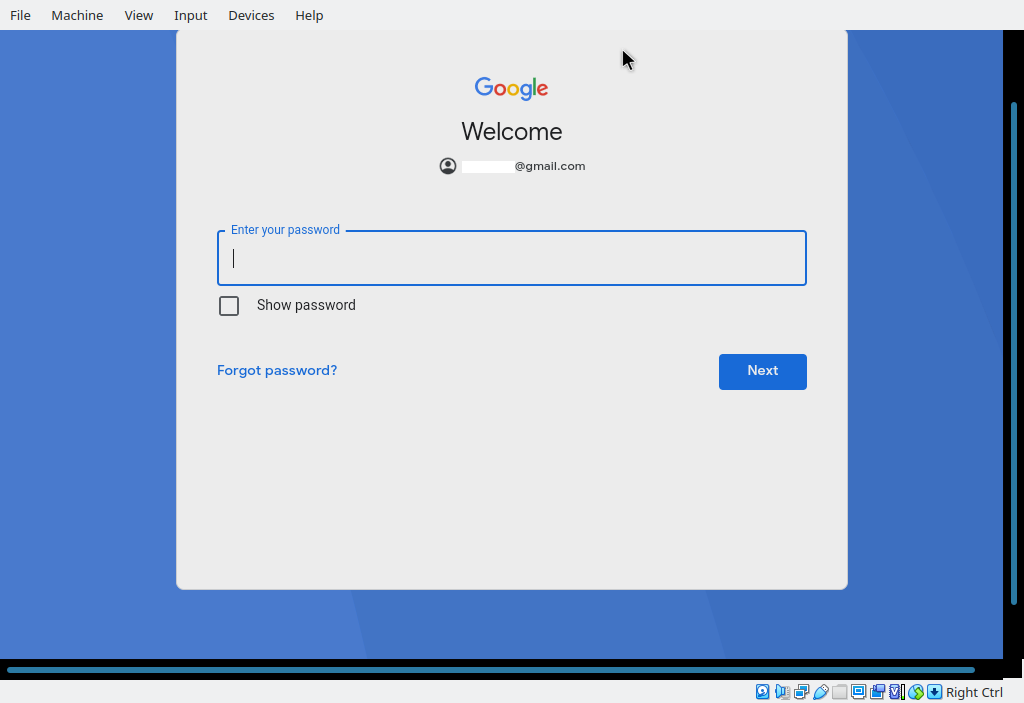Click the Show password label

pyautogui.click(x=306, y=305)
